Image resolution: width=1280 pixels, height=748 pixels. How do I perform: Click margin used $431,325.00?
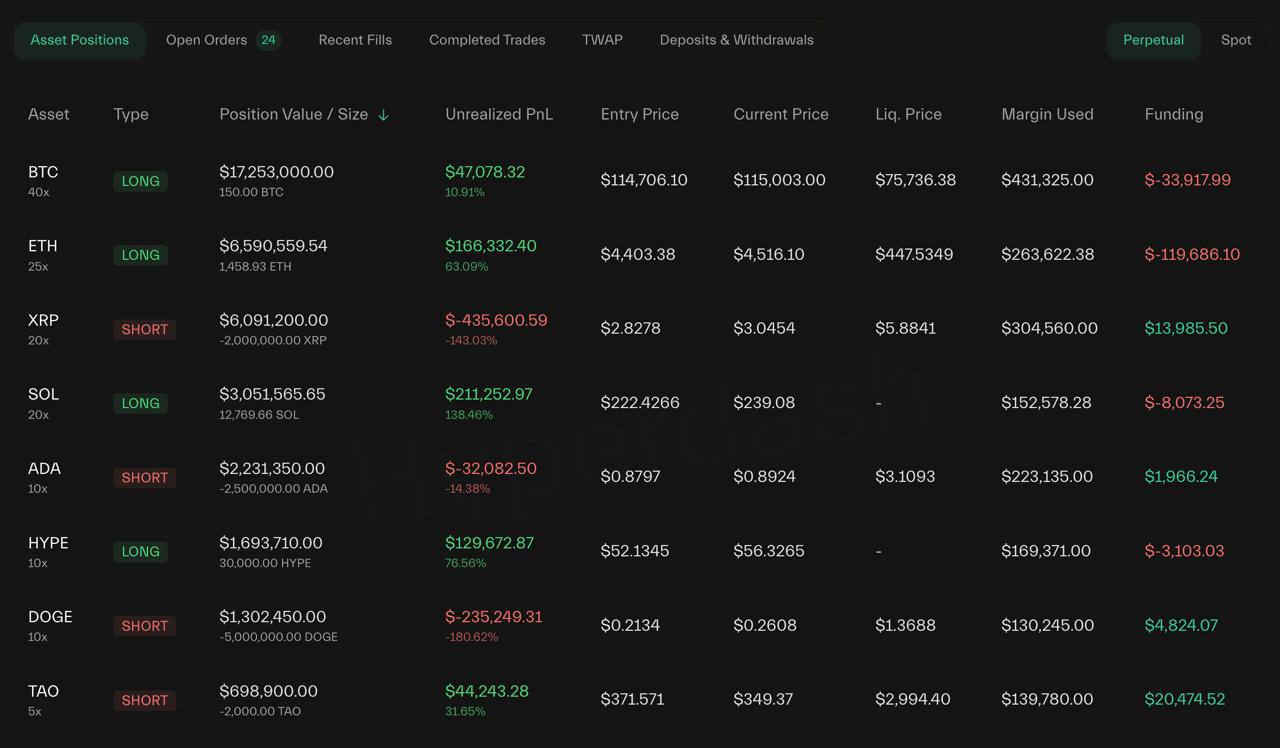1047,180
